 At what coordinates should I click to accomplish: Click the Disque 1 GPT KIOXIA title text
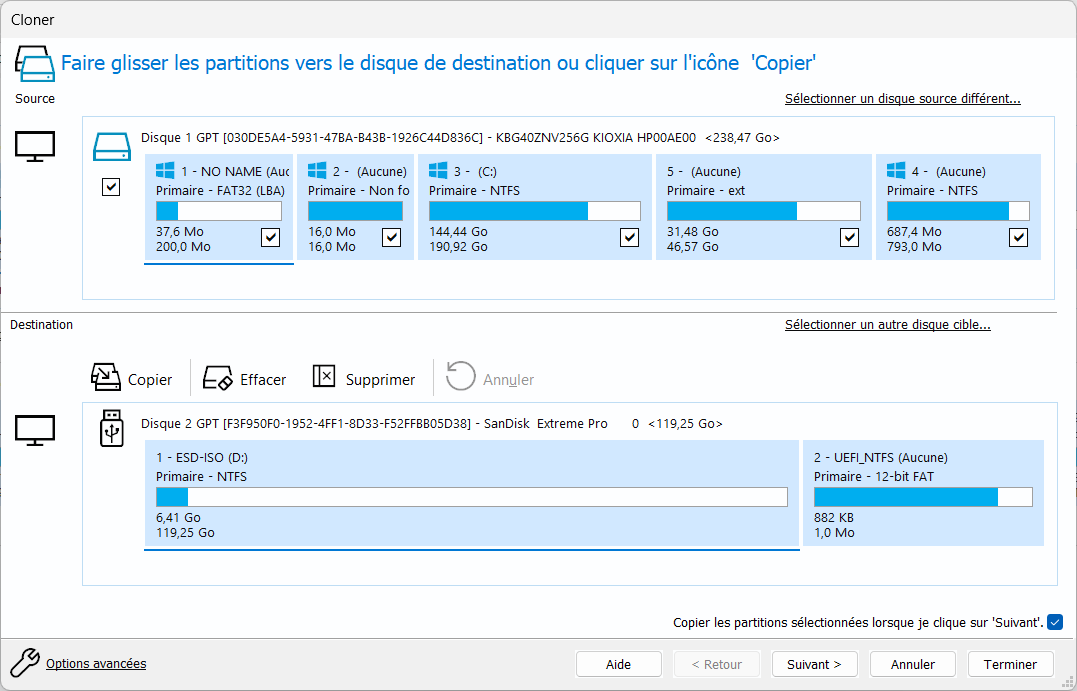pyautogui.click(x=460, y=137)
